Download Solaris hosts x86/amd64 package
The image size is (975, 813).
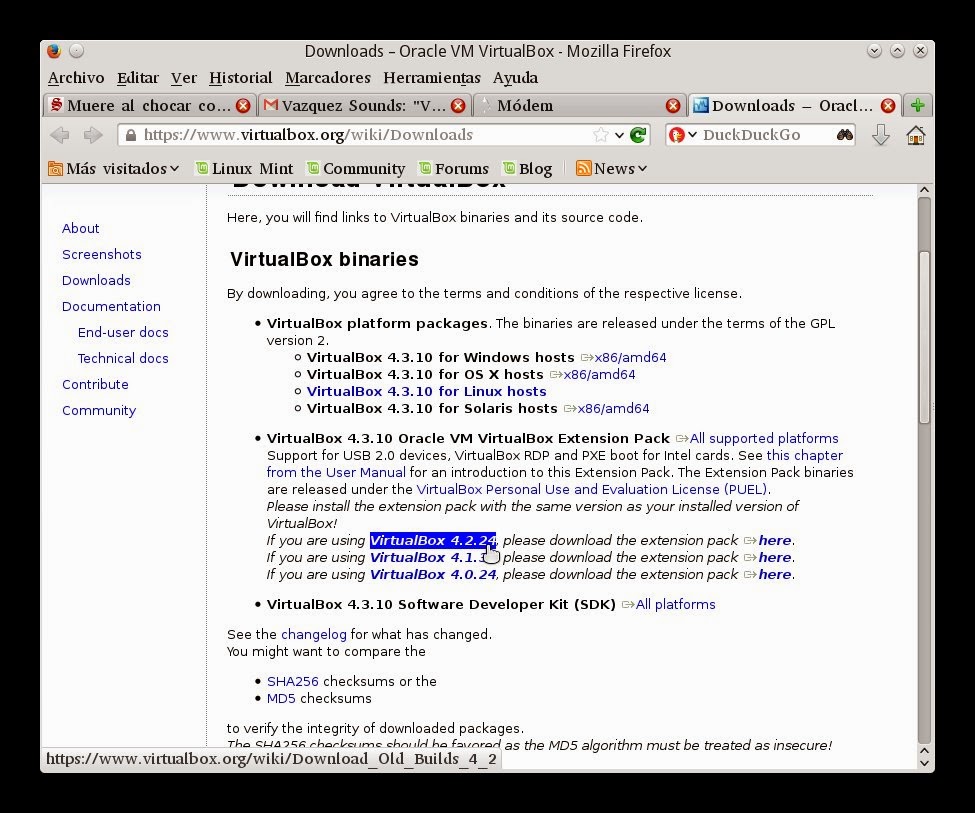pyautogui.click(x=607, y=409)
